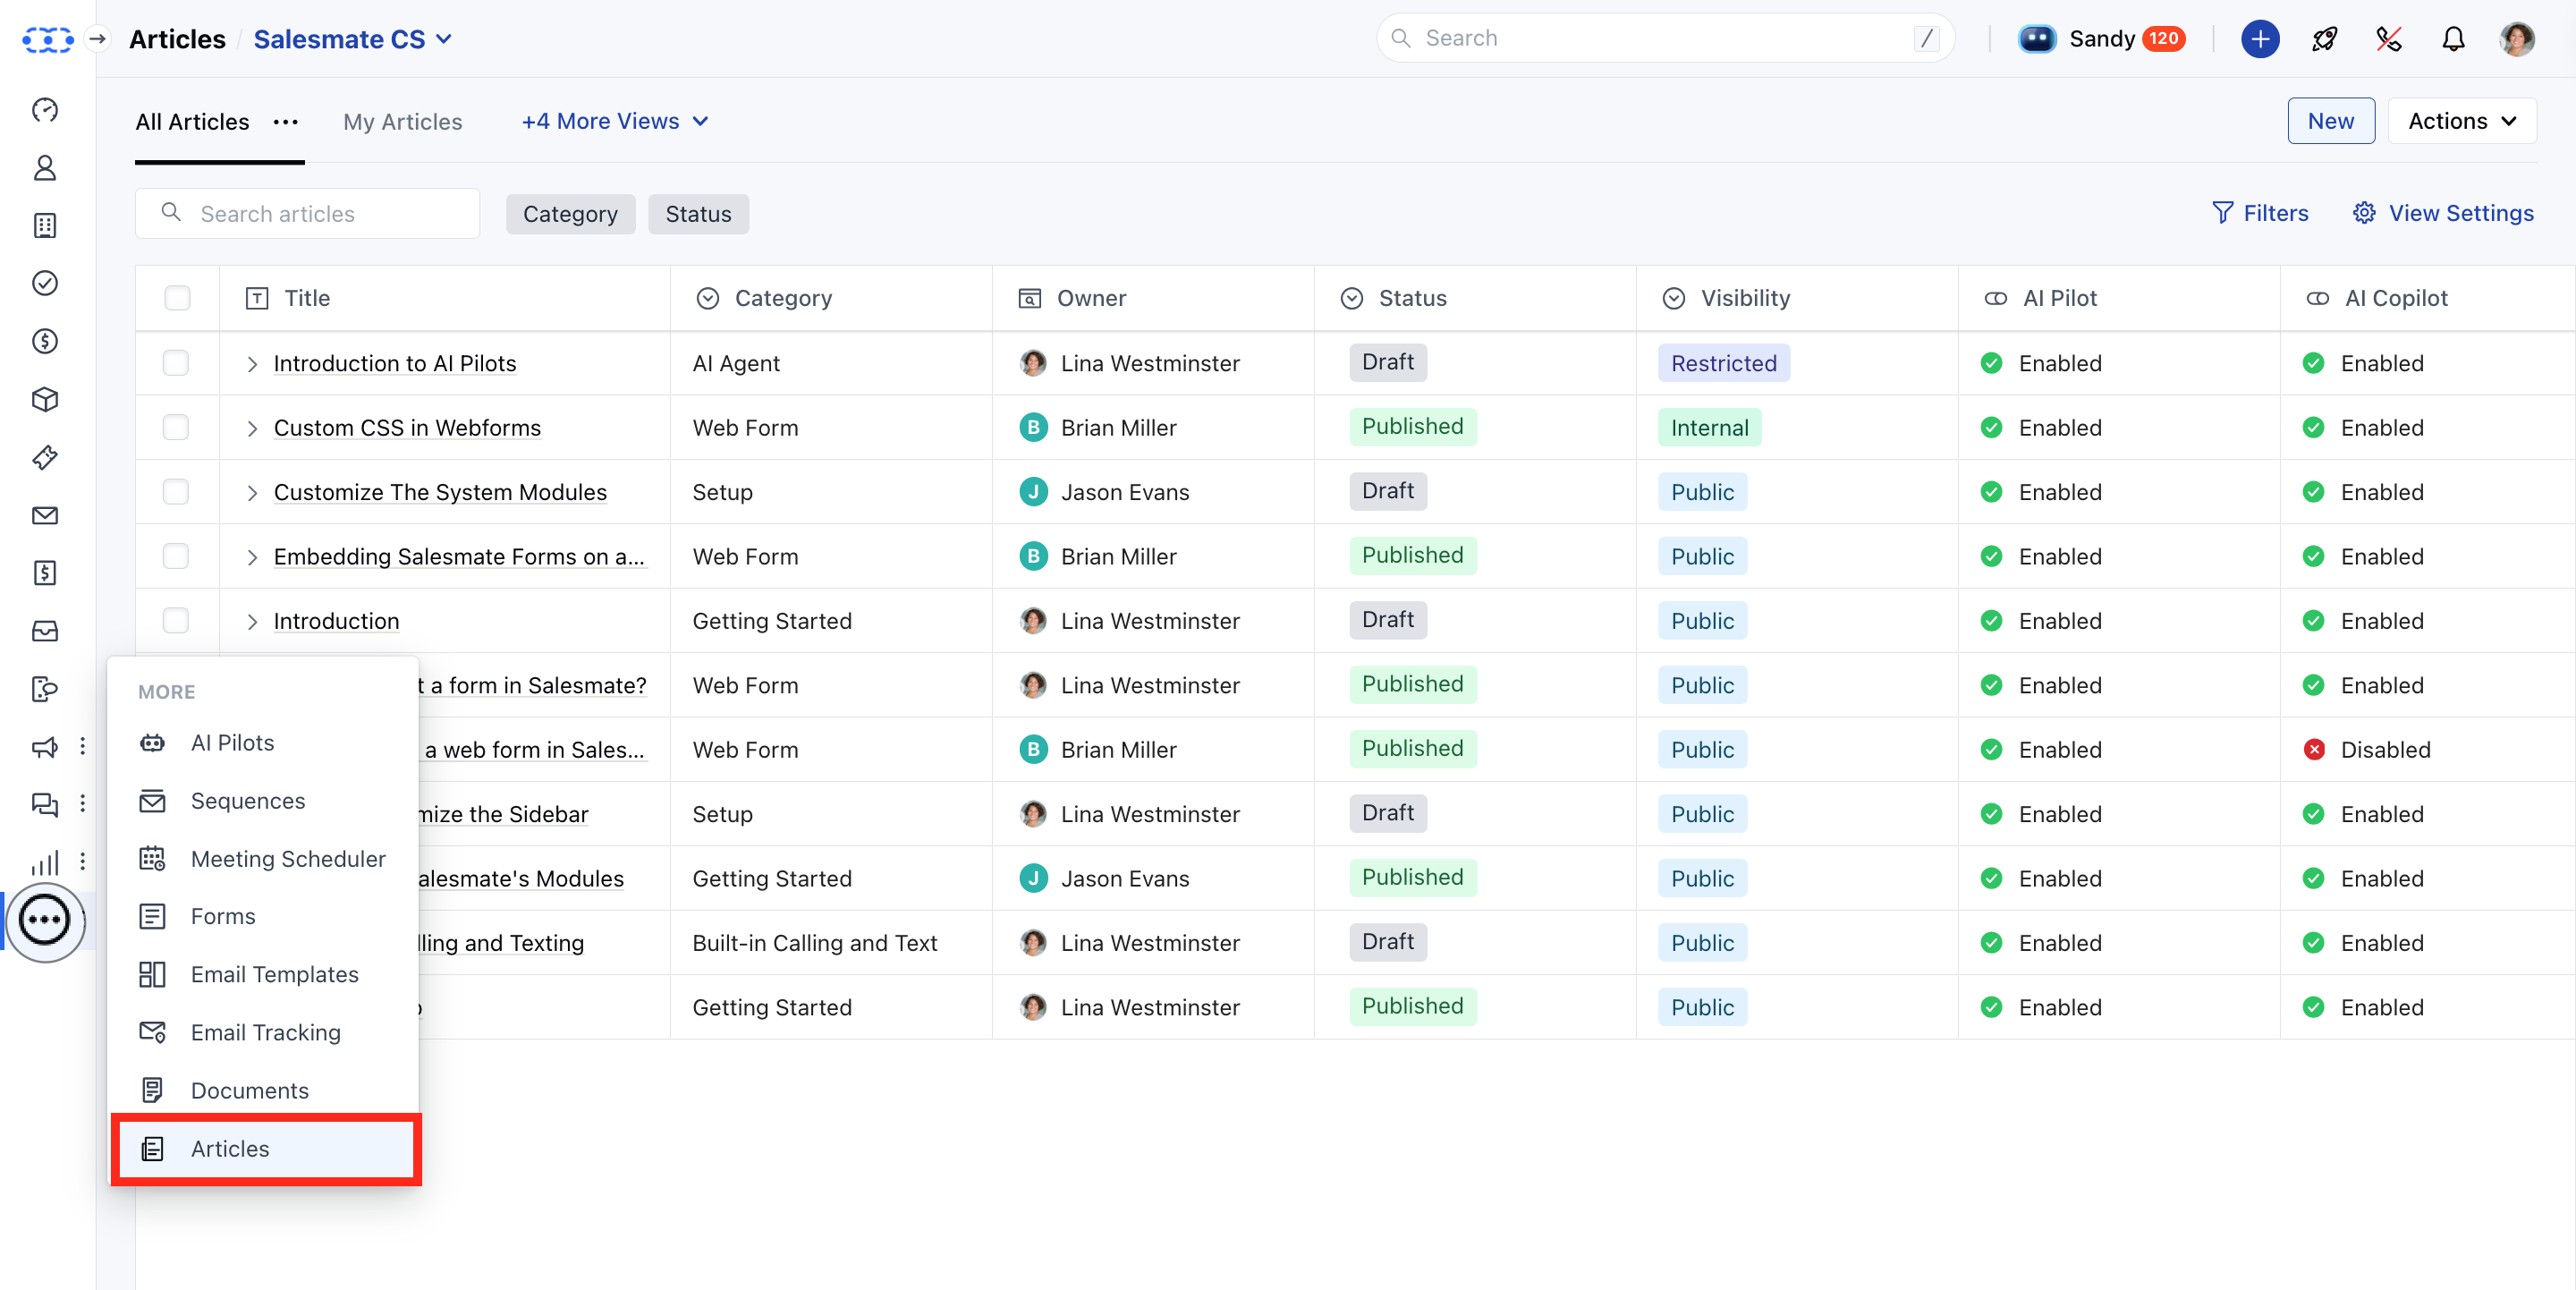Expand +4 More Views dropdown

(614, 121)
